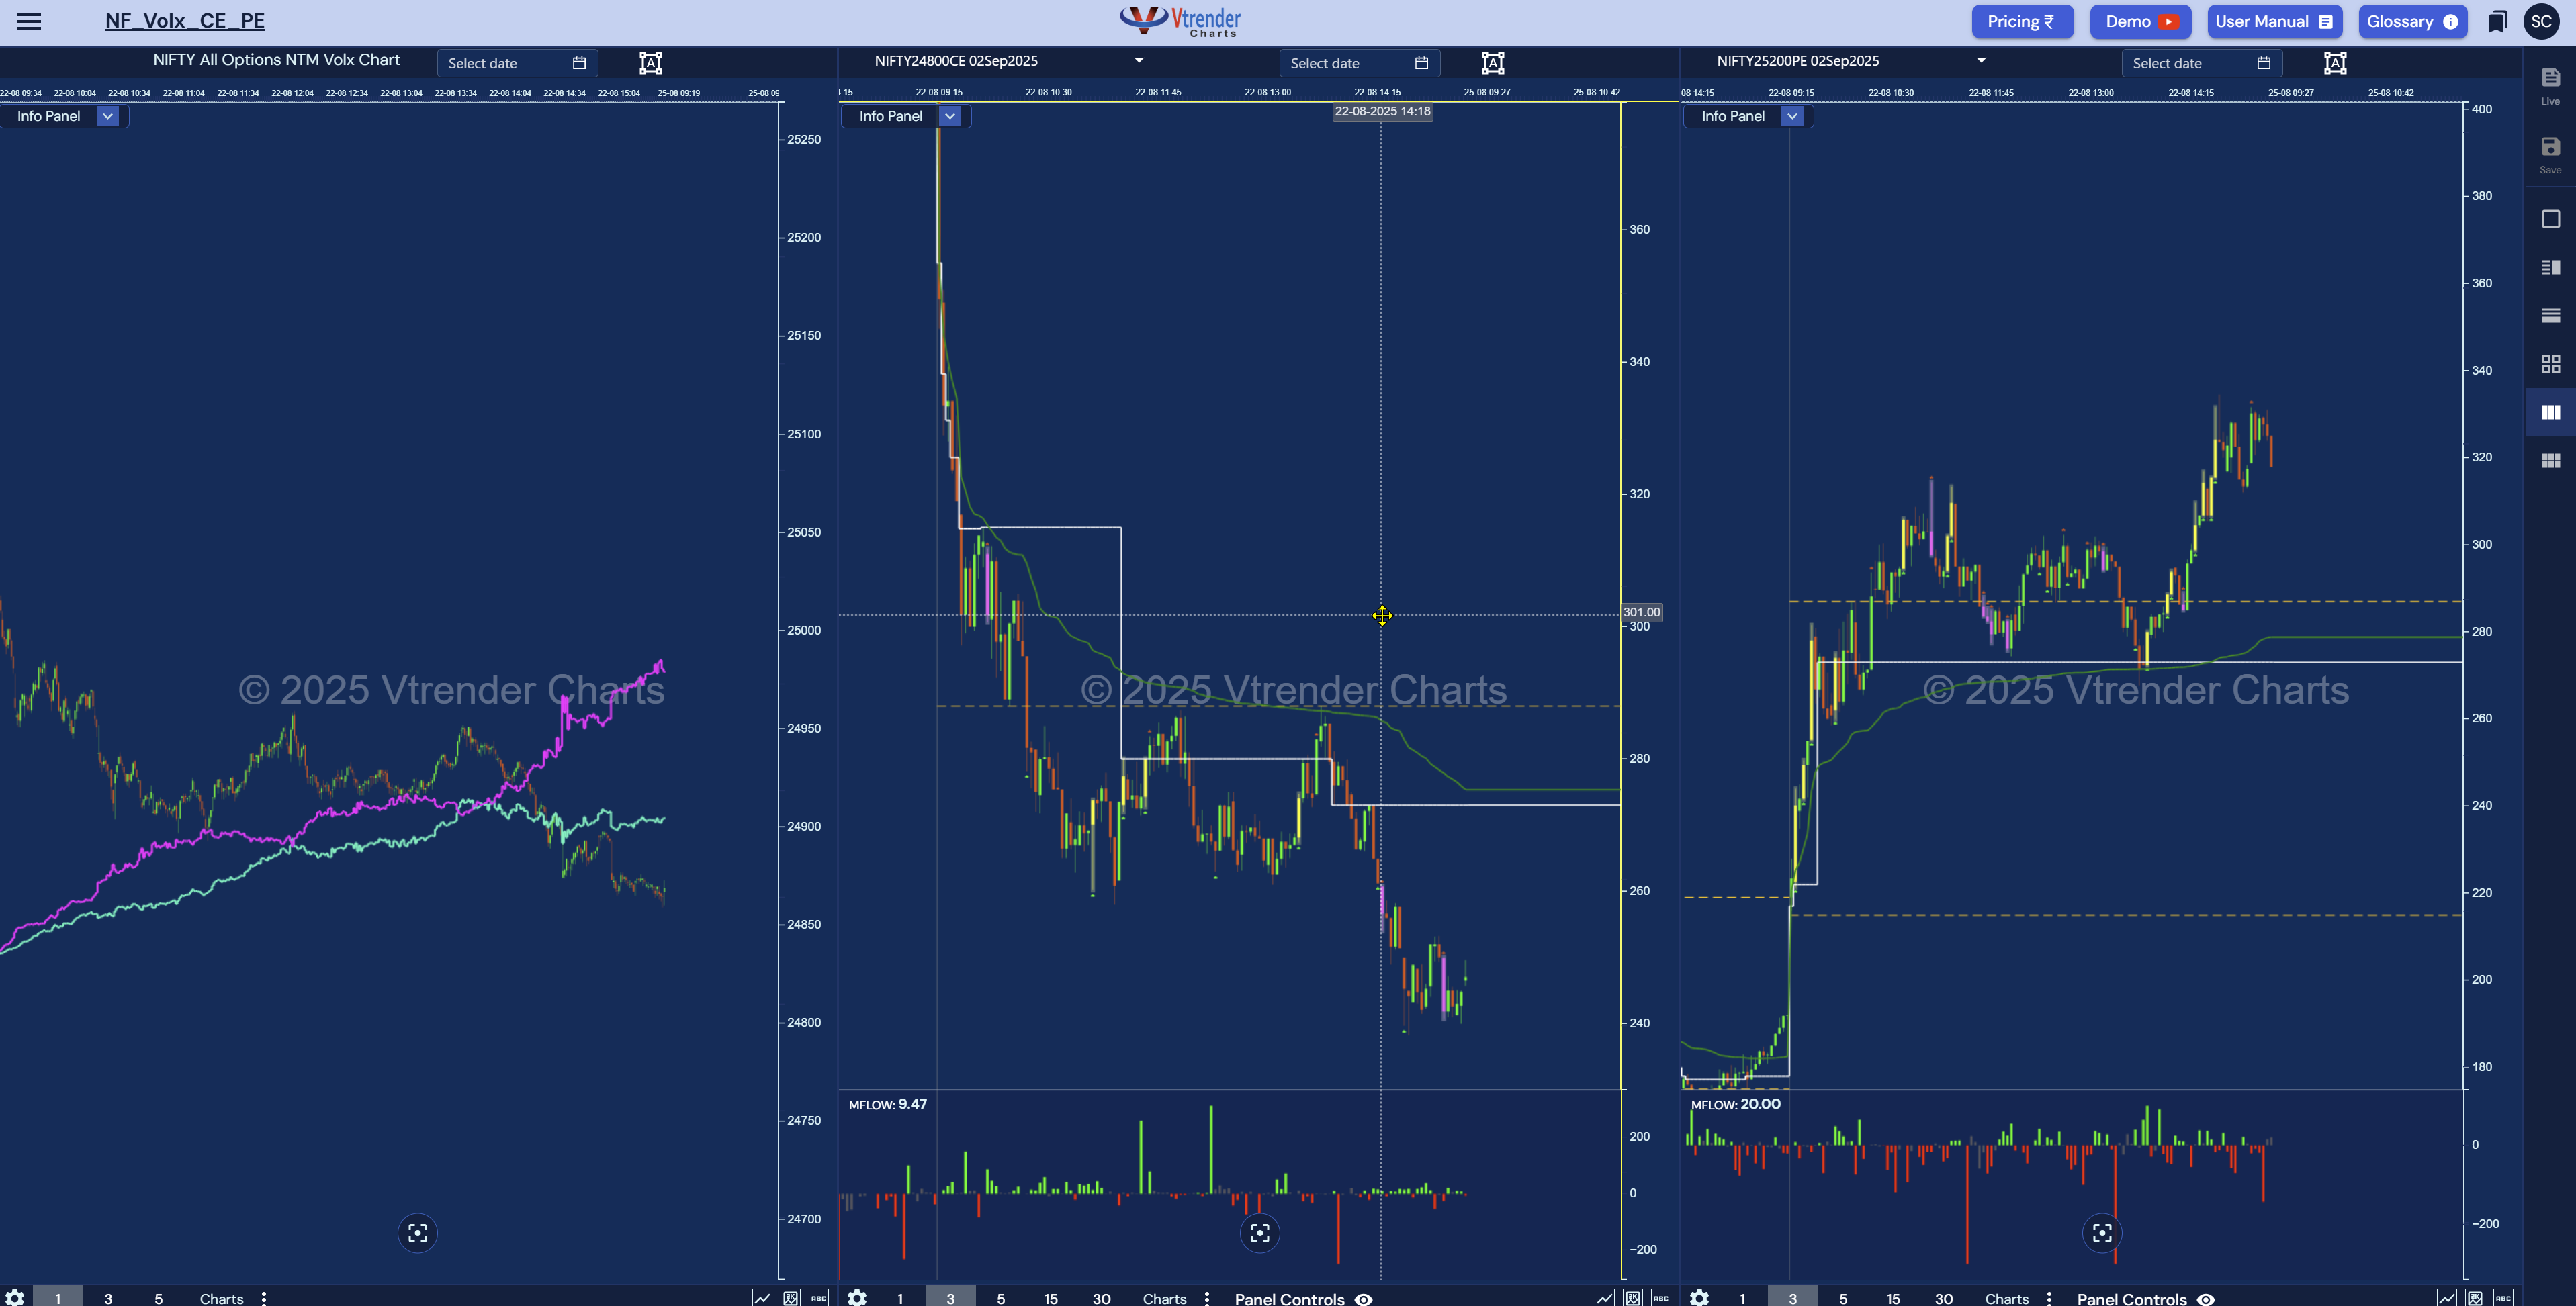The width and height of the screenshot is (2576, 1306).
Task: Select the stacked rows layout icon
Action: tap(2550, 315)
